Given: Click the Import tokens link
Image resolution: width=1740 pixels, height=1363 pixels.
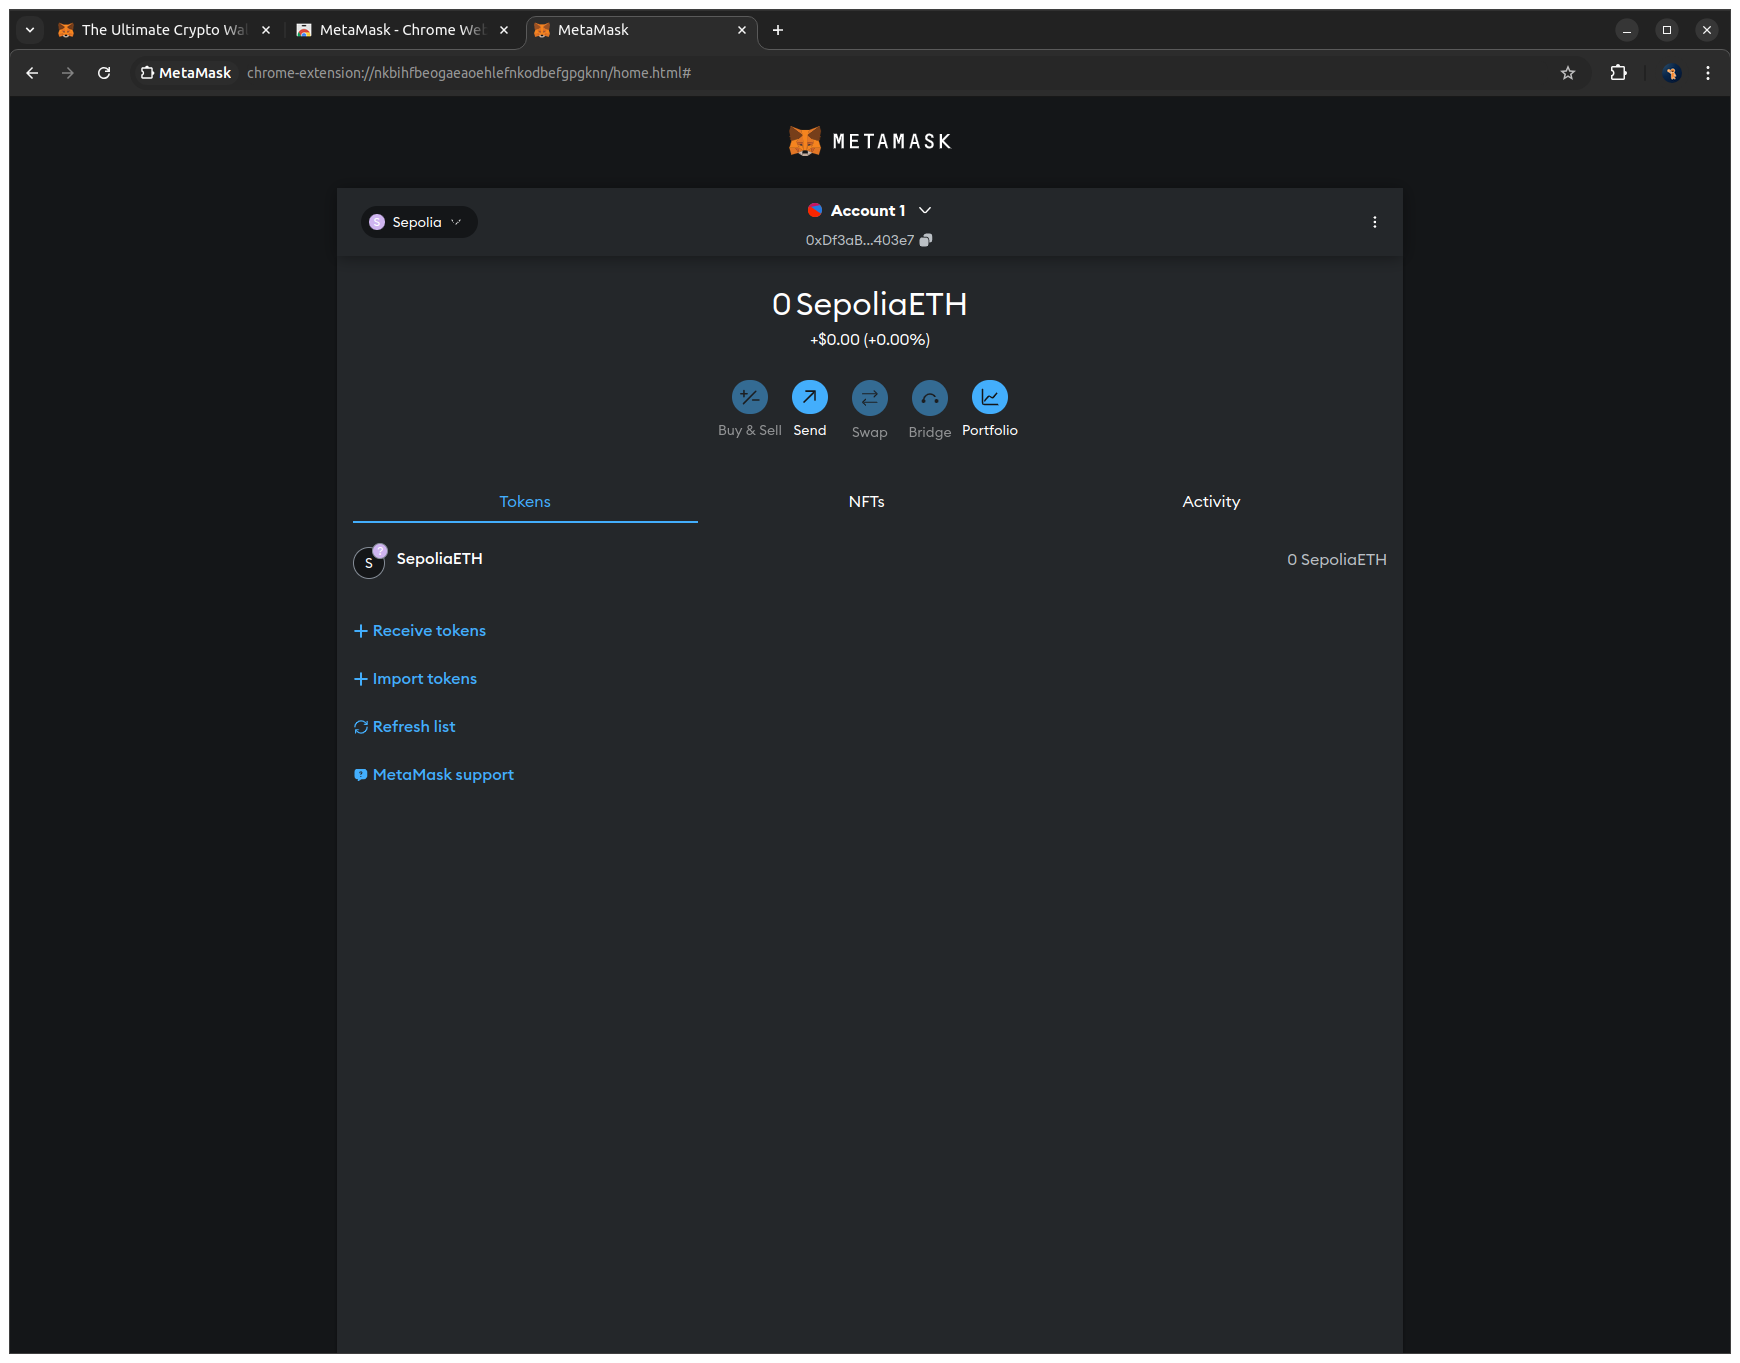Looking at the screenshot, I should [x=415, y=679].
